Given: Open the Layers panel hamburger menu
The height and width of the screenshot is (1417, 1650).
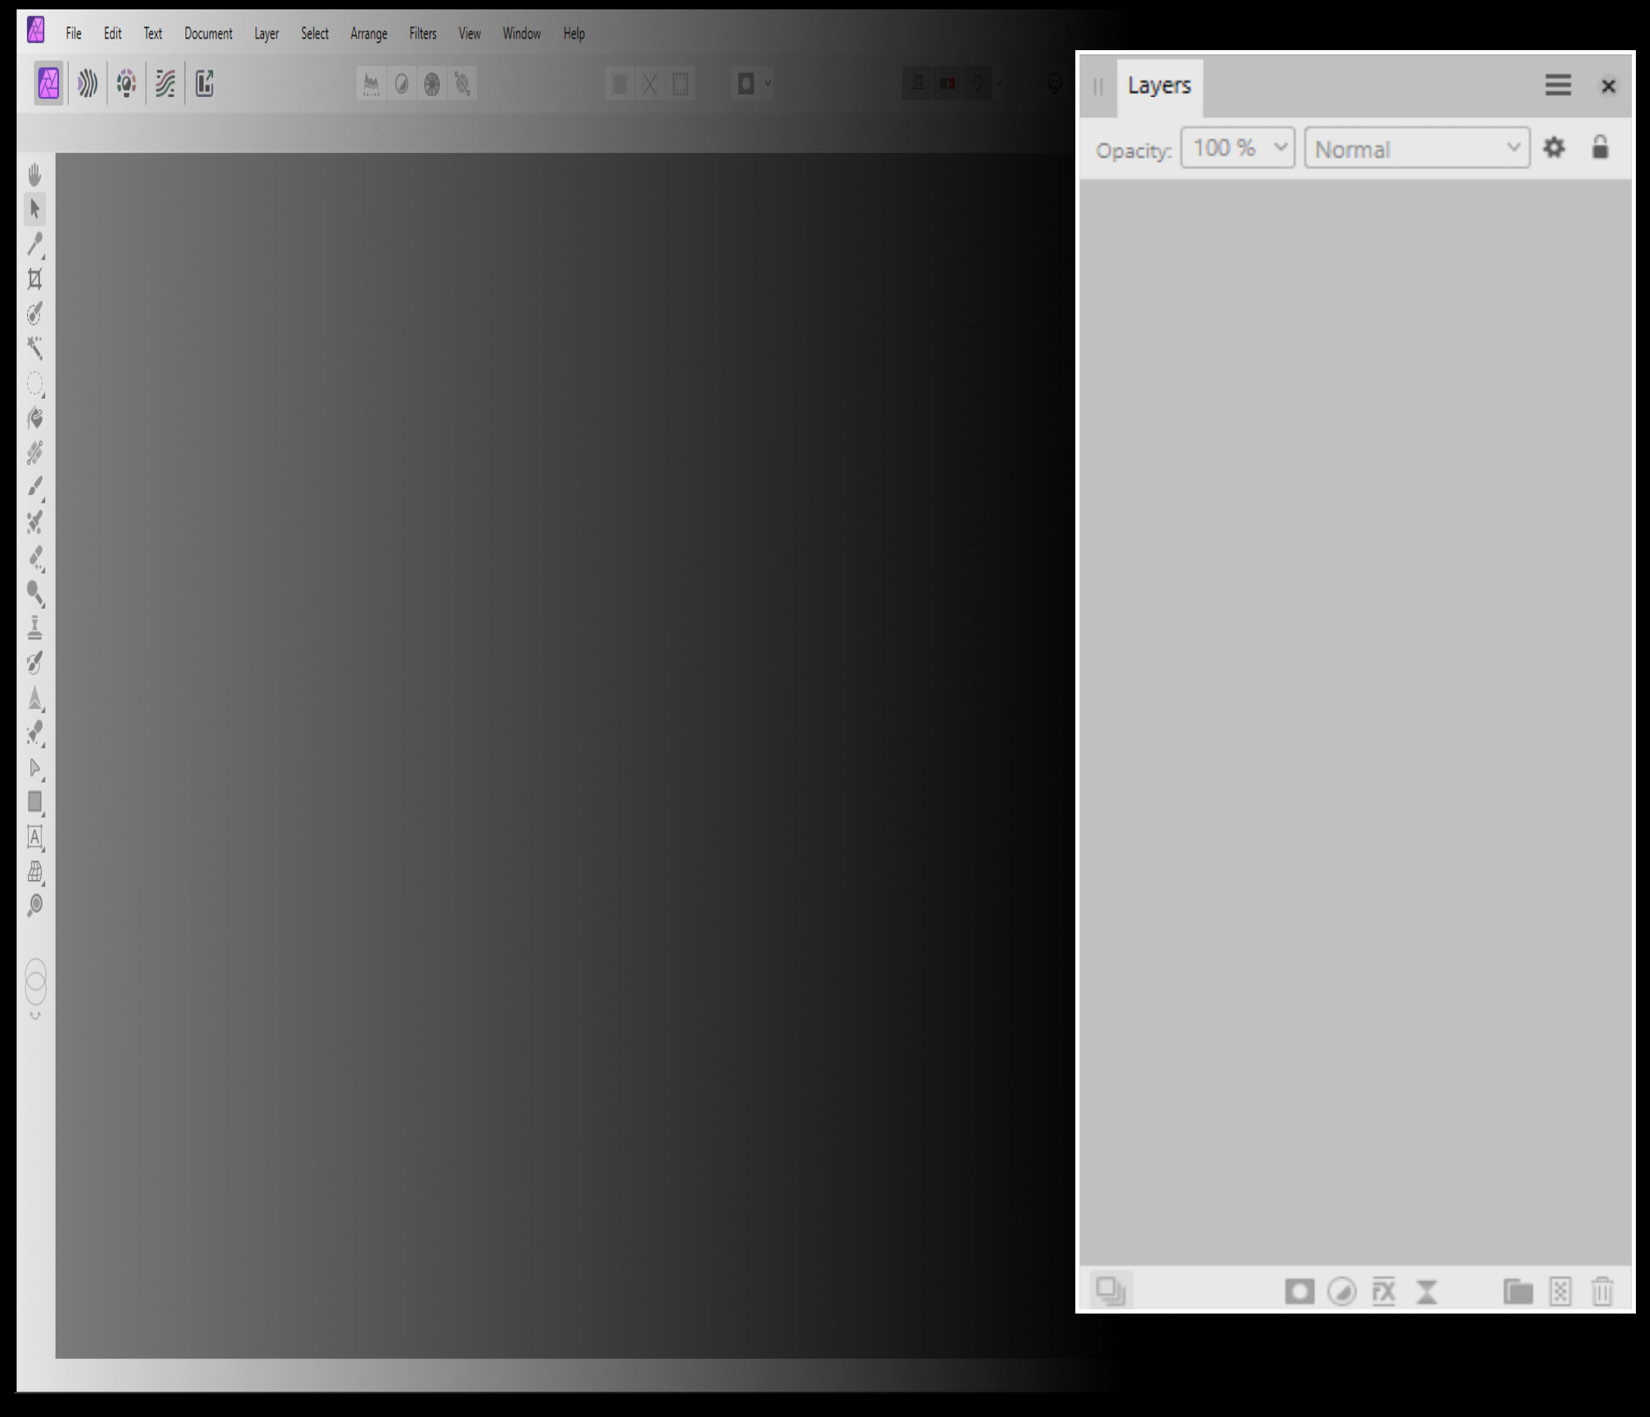Looking at the screenshot, I should pos(1558,85).
